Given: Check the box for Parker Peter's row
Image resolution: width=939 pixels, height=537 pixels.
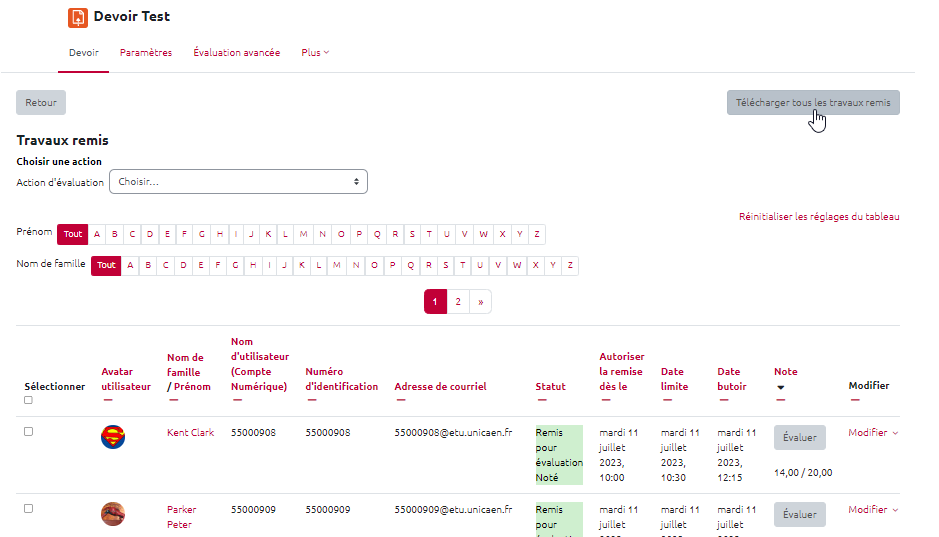Looking at the screenshot, I should (x=28, y=509).
